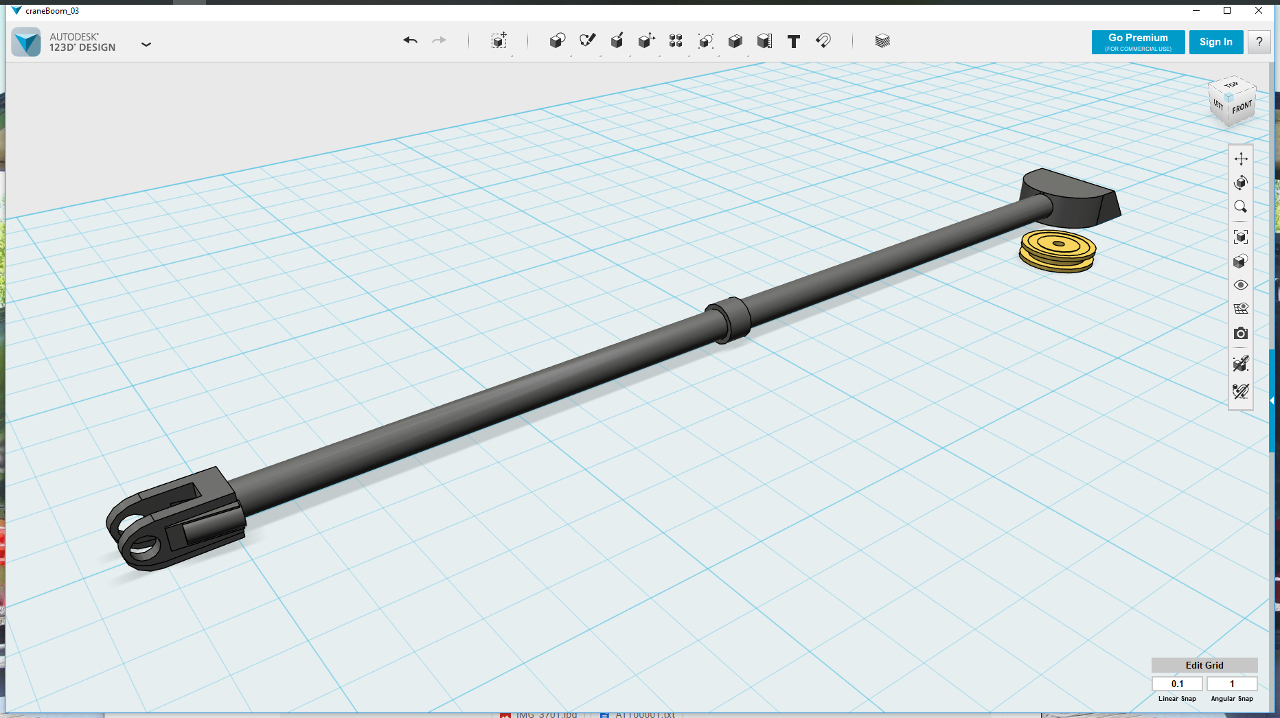Viewport: 1280px width, 718px height.
Task: Click the FRONT face of view cube
Action: click(1241, 108)
